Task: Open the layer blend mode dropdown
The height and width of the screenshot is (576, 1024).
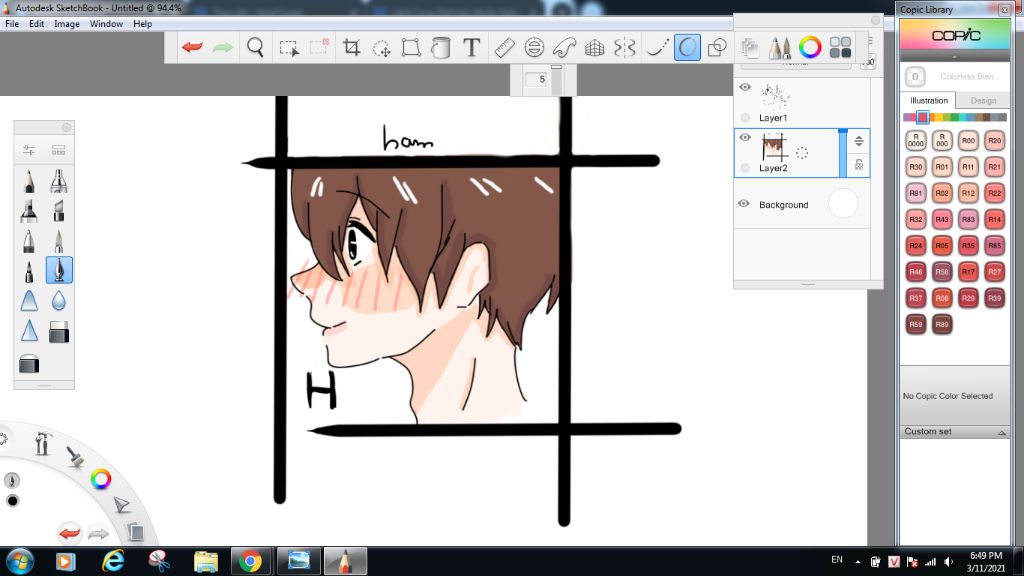Action: pos(796,65)
